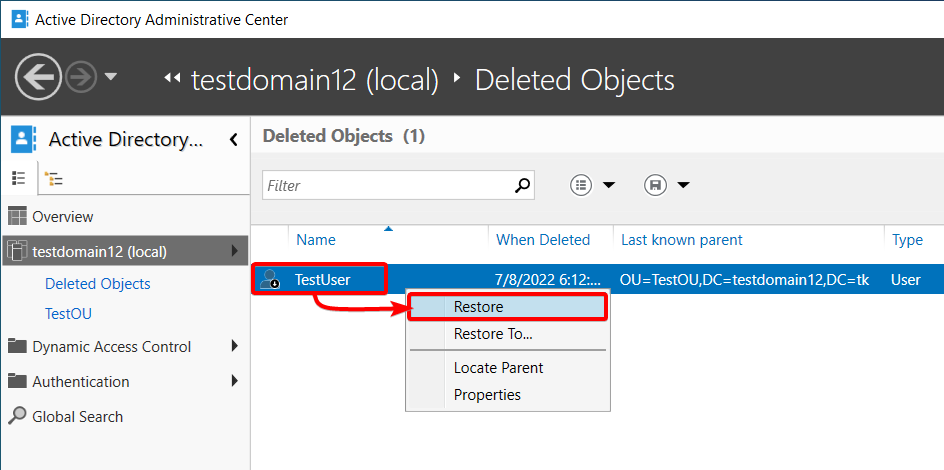Click the Back navigation arrow button

(x=39, y=77)
